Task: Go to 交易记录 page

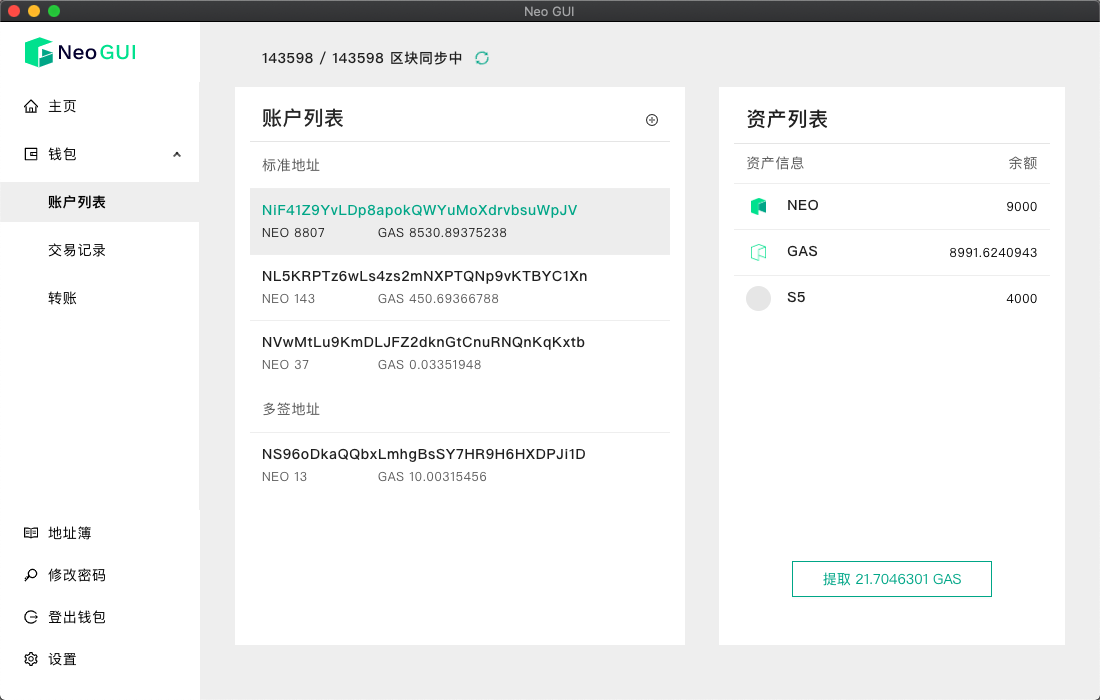Action: [x=77, y=250]
